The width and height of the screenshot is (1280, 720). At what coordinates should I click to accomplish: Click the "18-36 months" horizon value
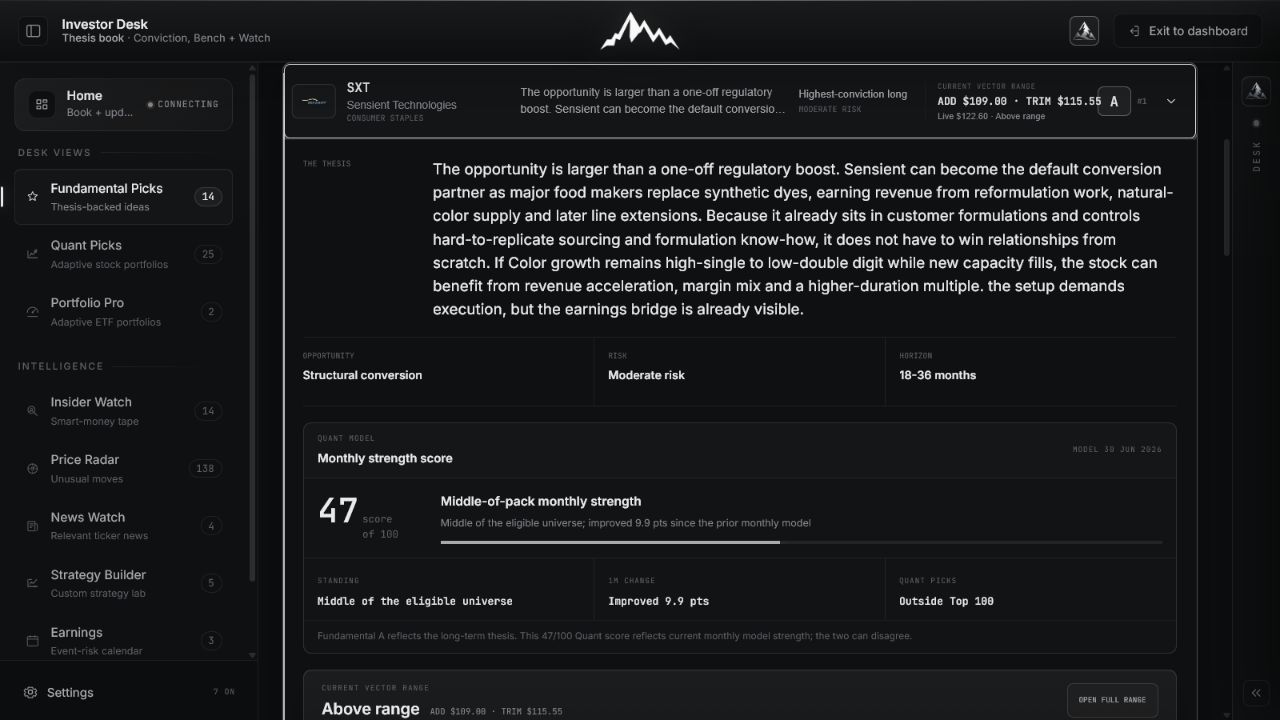click(937, 375)
